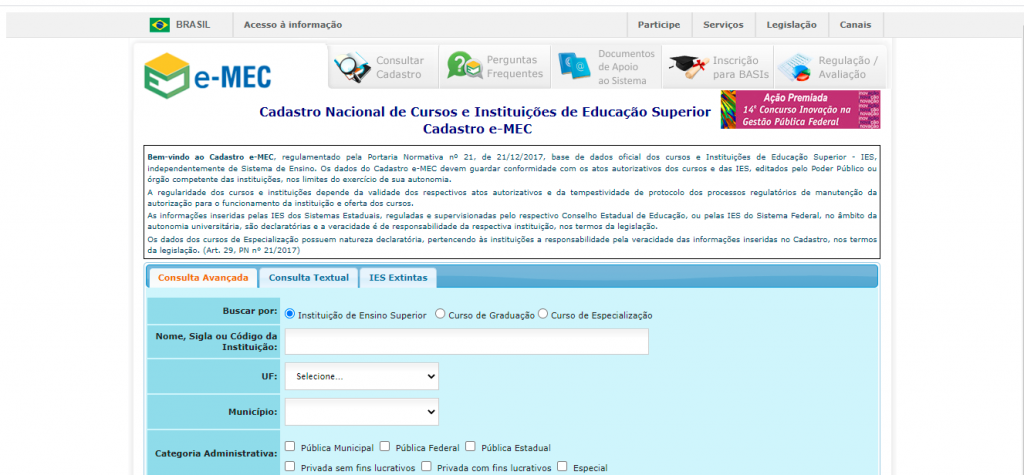Click Inscrição para BASis graduation cap icon
Viewport: 1024px width, 475px height.
686,68
